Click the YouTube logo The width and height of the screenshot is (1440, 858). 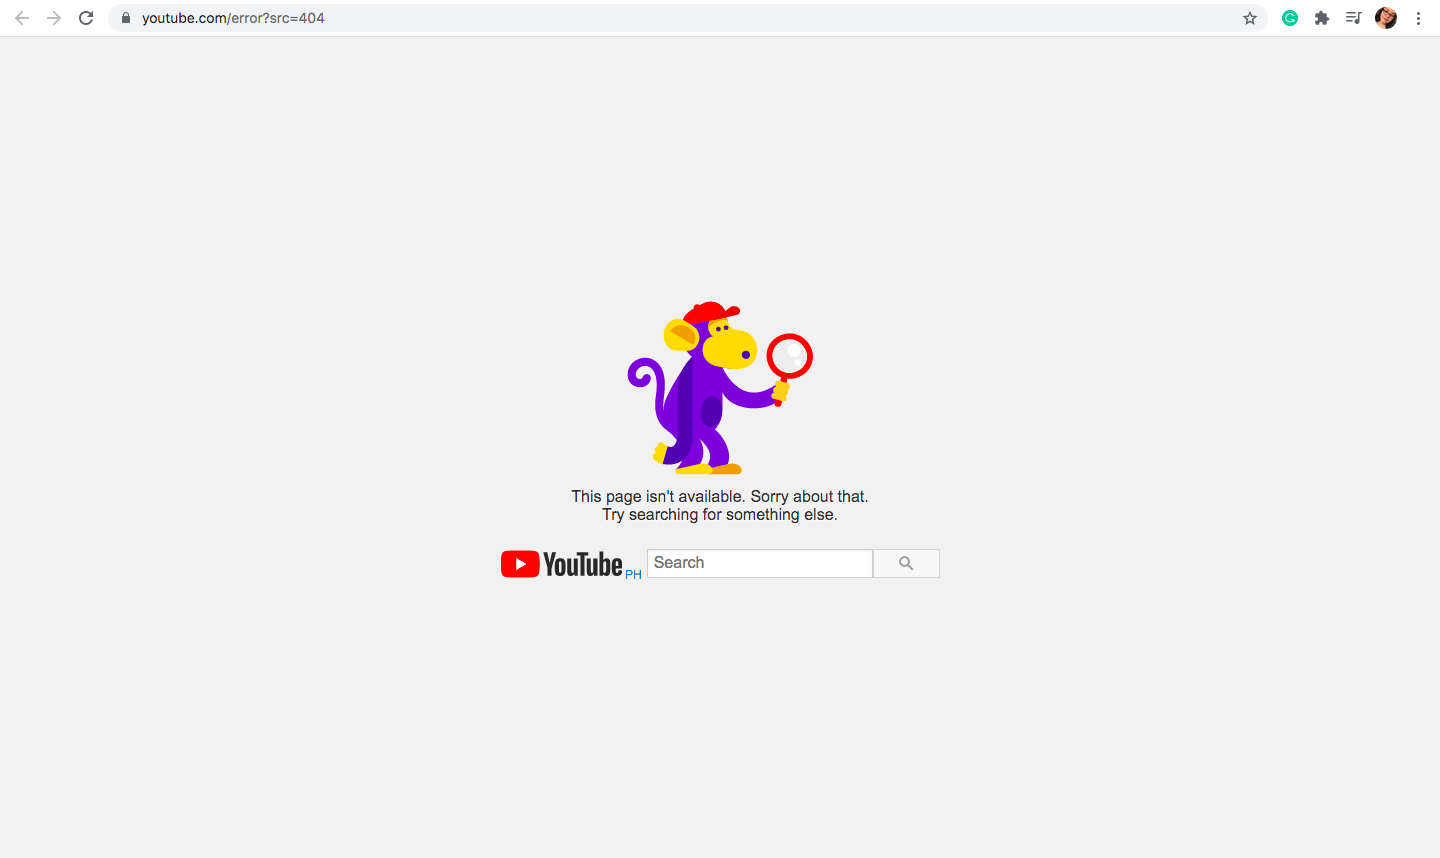point(562,564)
